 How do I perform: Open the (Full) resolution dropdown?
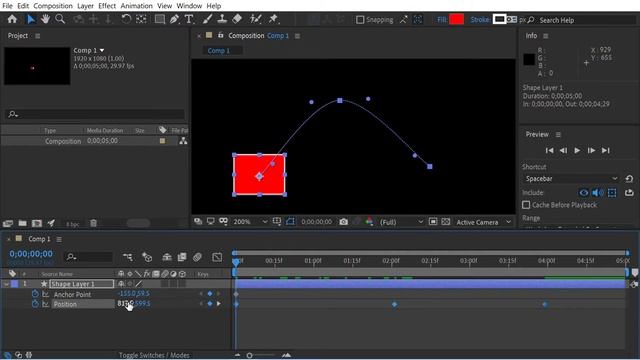point(401,222)
